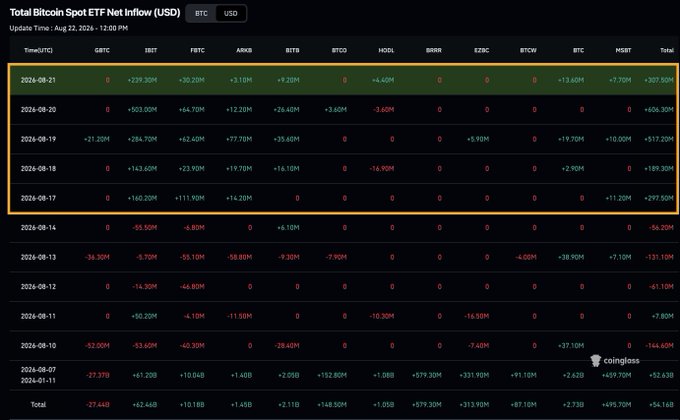Click the IBIT column header
This screenshot has width=680, height=420.
[x=151, y=50]
